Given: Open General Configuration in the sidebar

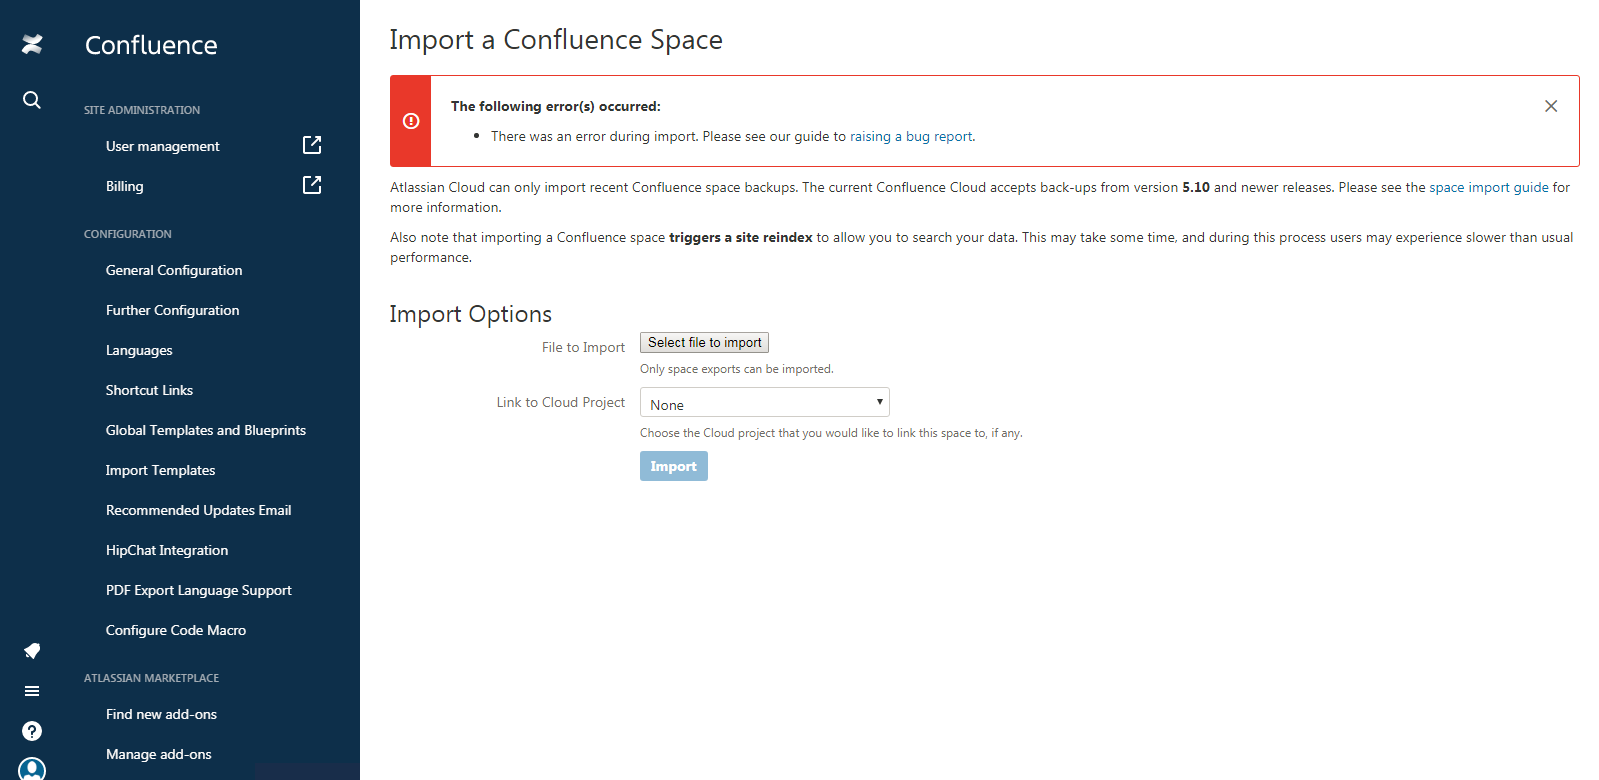Looking at the screenshot, I should [x=174, y=270].
